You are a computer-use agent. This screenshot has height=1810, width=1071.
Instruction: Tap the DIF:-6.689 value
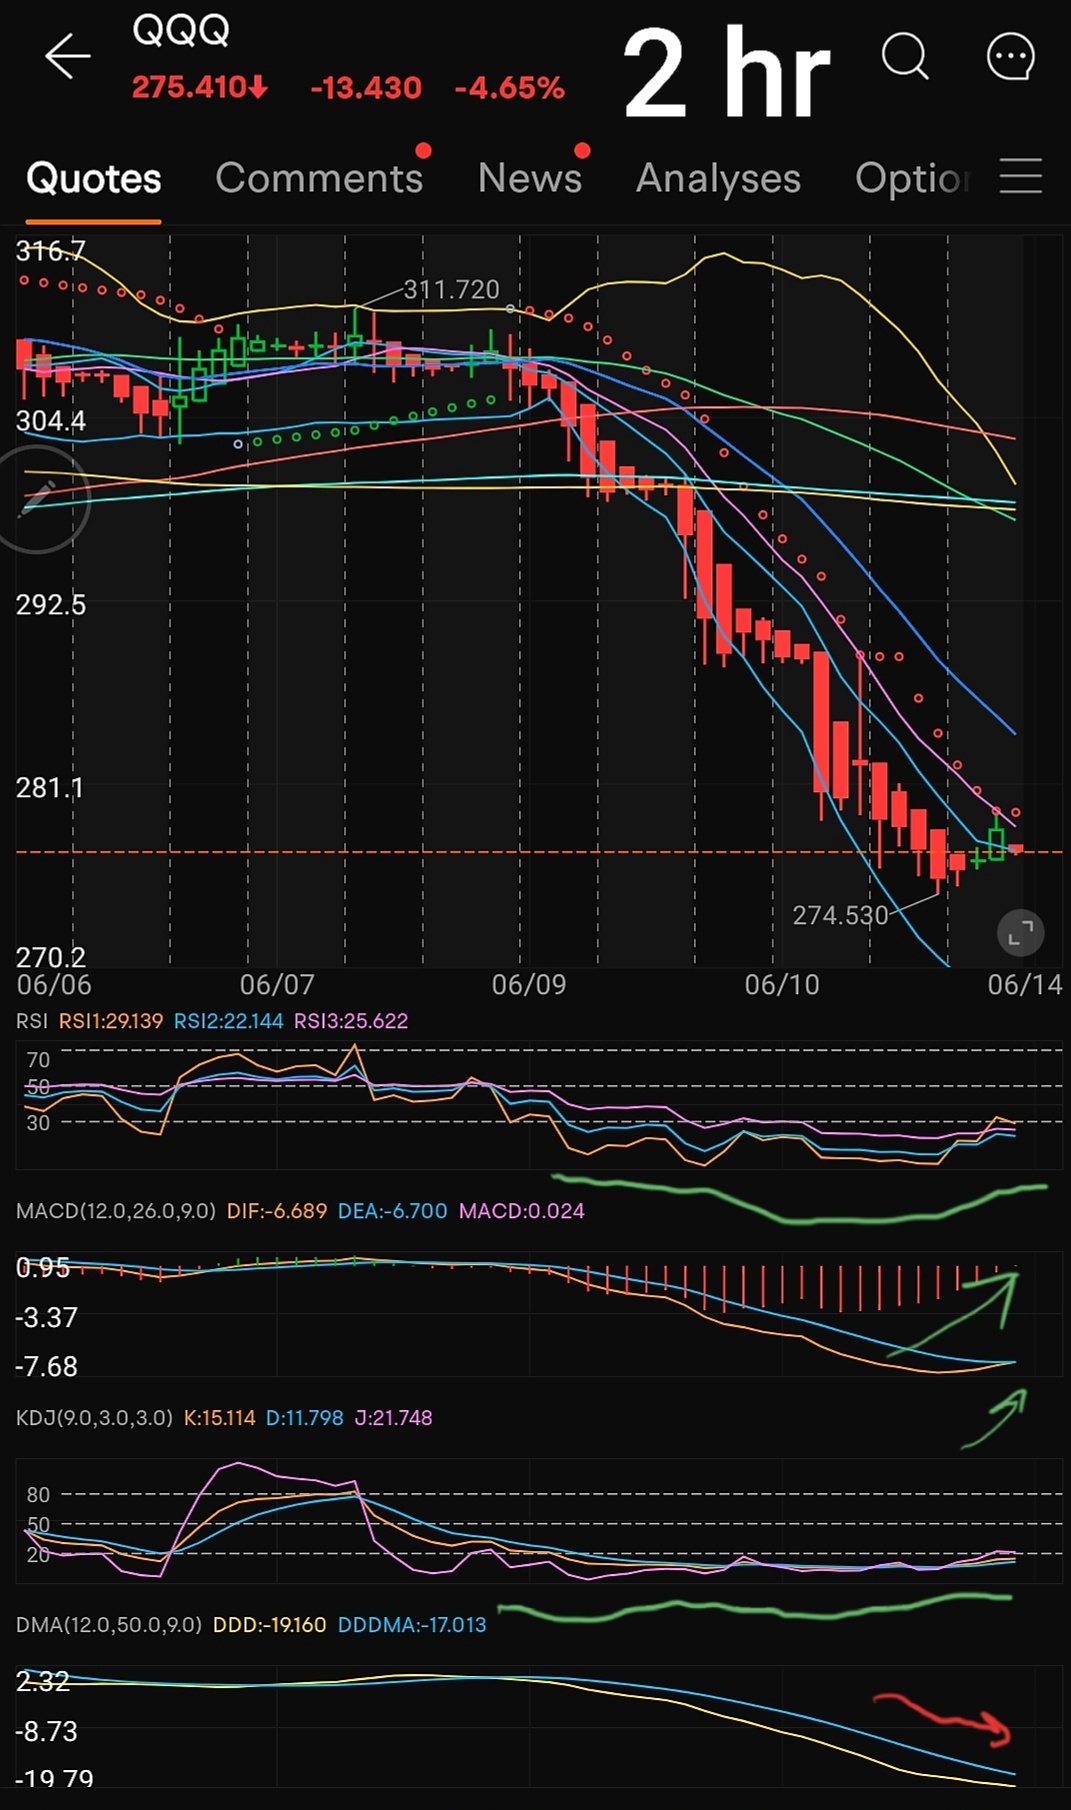click(277, 1211)
